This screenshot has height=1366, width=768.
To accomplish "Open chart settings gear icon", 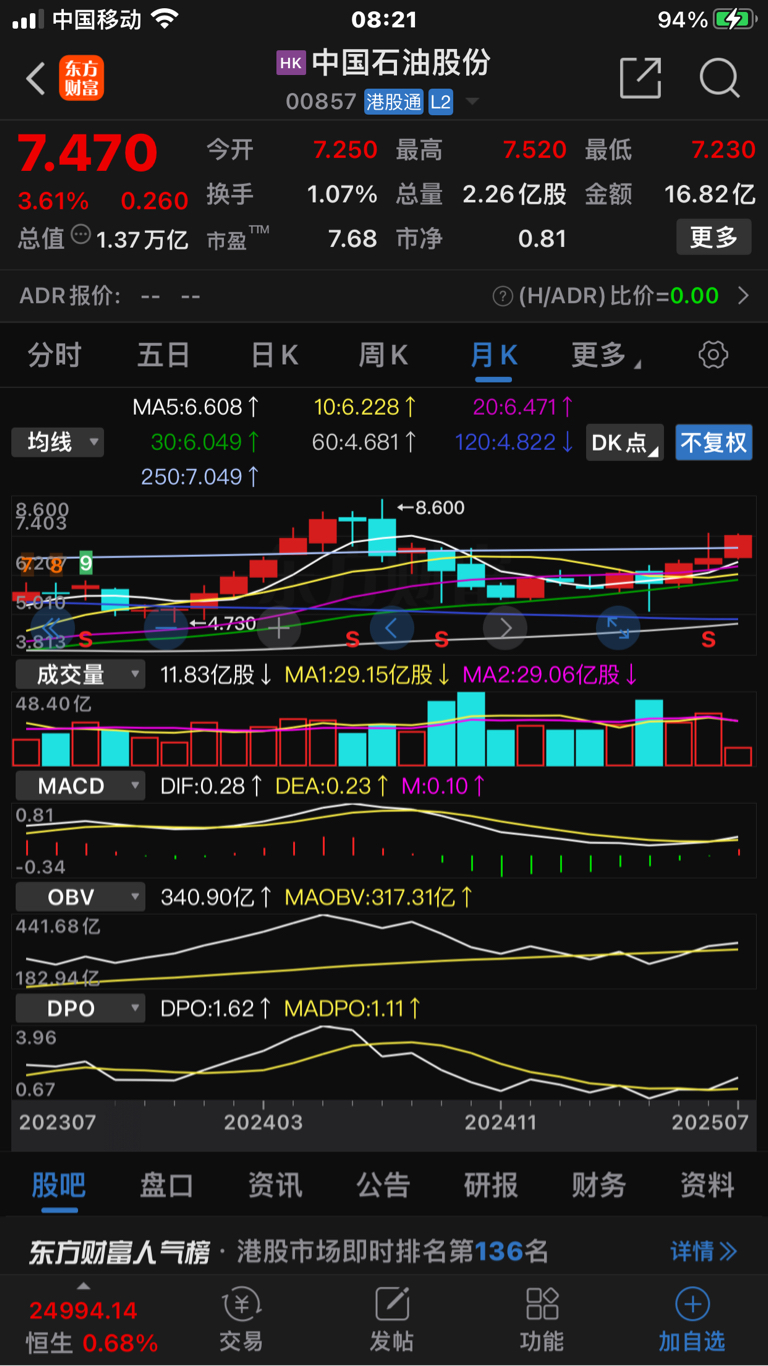I will coord(713,355).
